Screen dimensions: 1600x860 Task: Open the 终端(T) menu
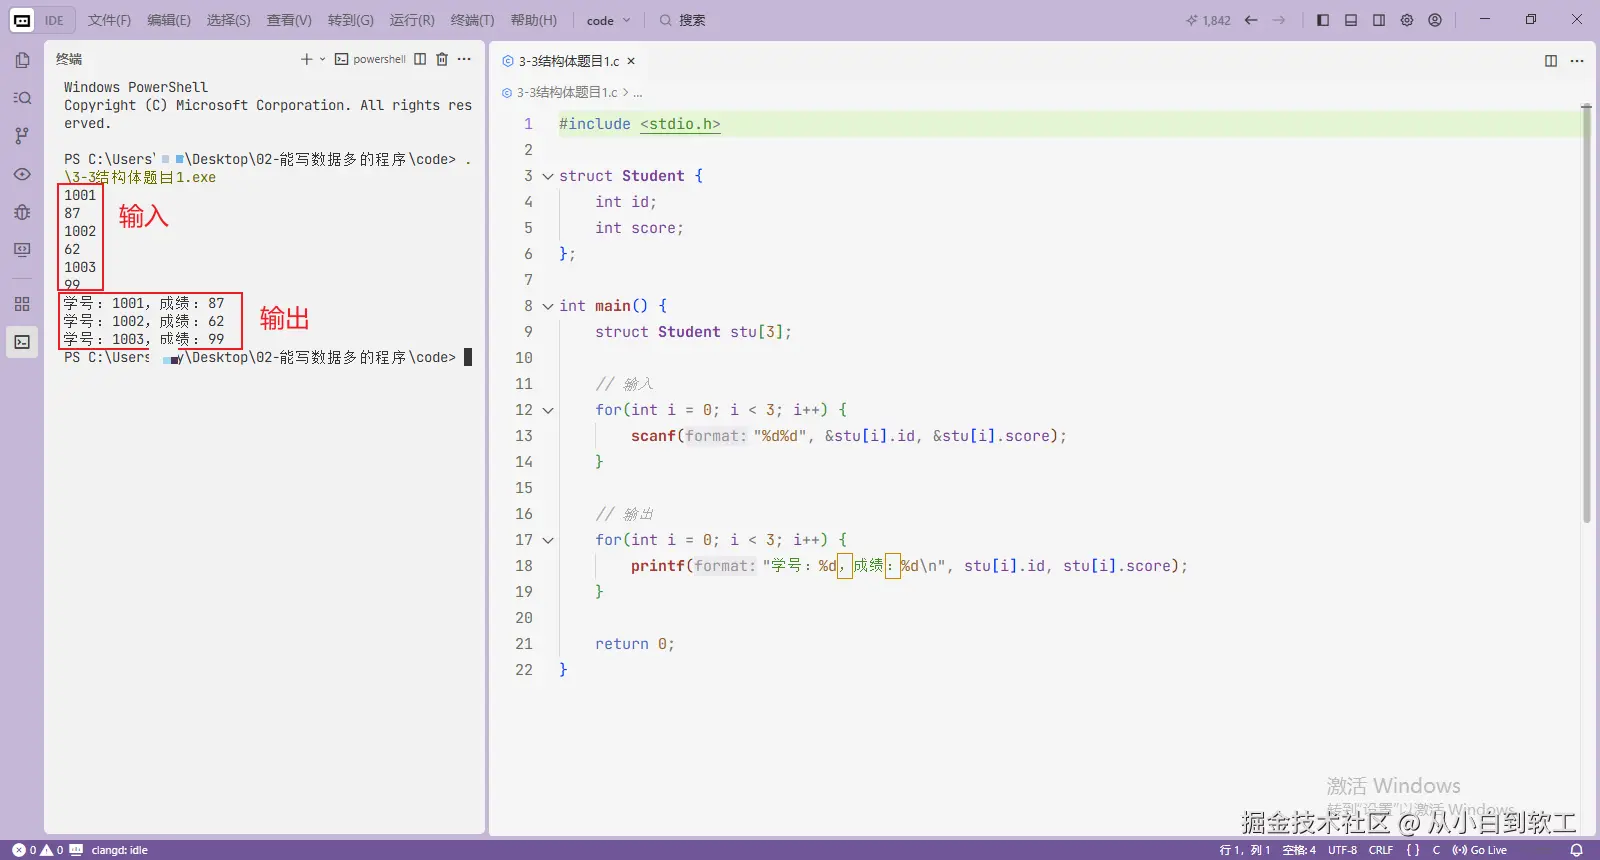click(472, 20)
